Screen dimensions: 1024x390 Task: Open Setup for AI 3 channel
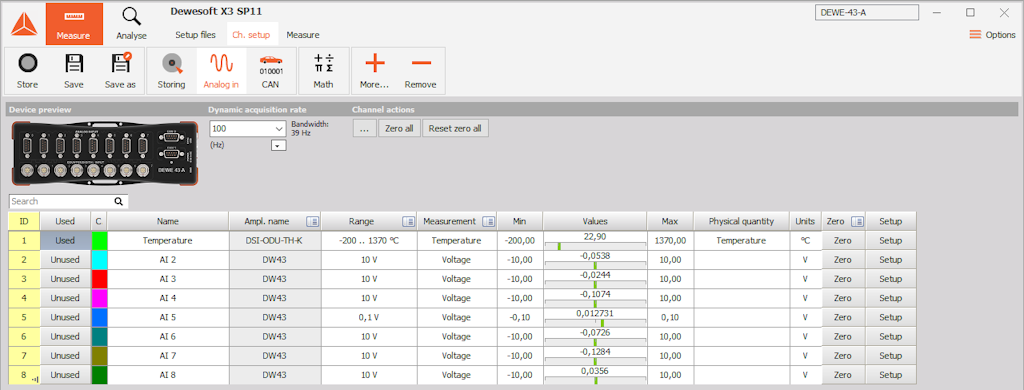[x=891, y=279]
